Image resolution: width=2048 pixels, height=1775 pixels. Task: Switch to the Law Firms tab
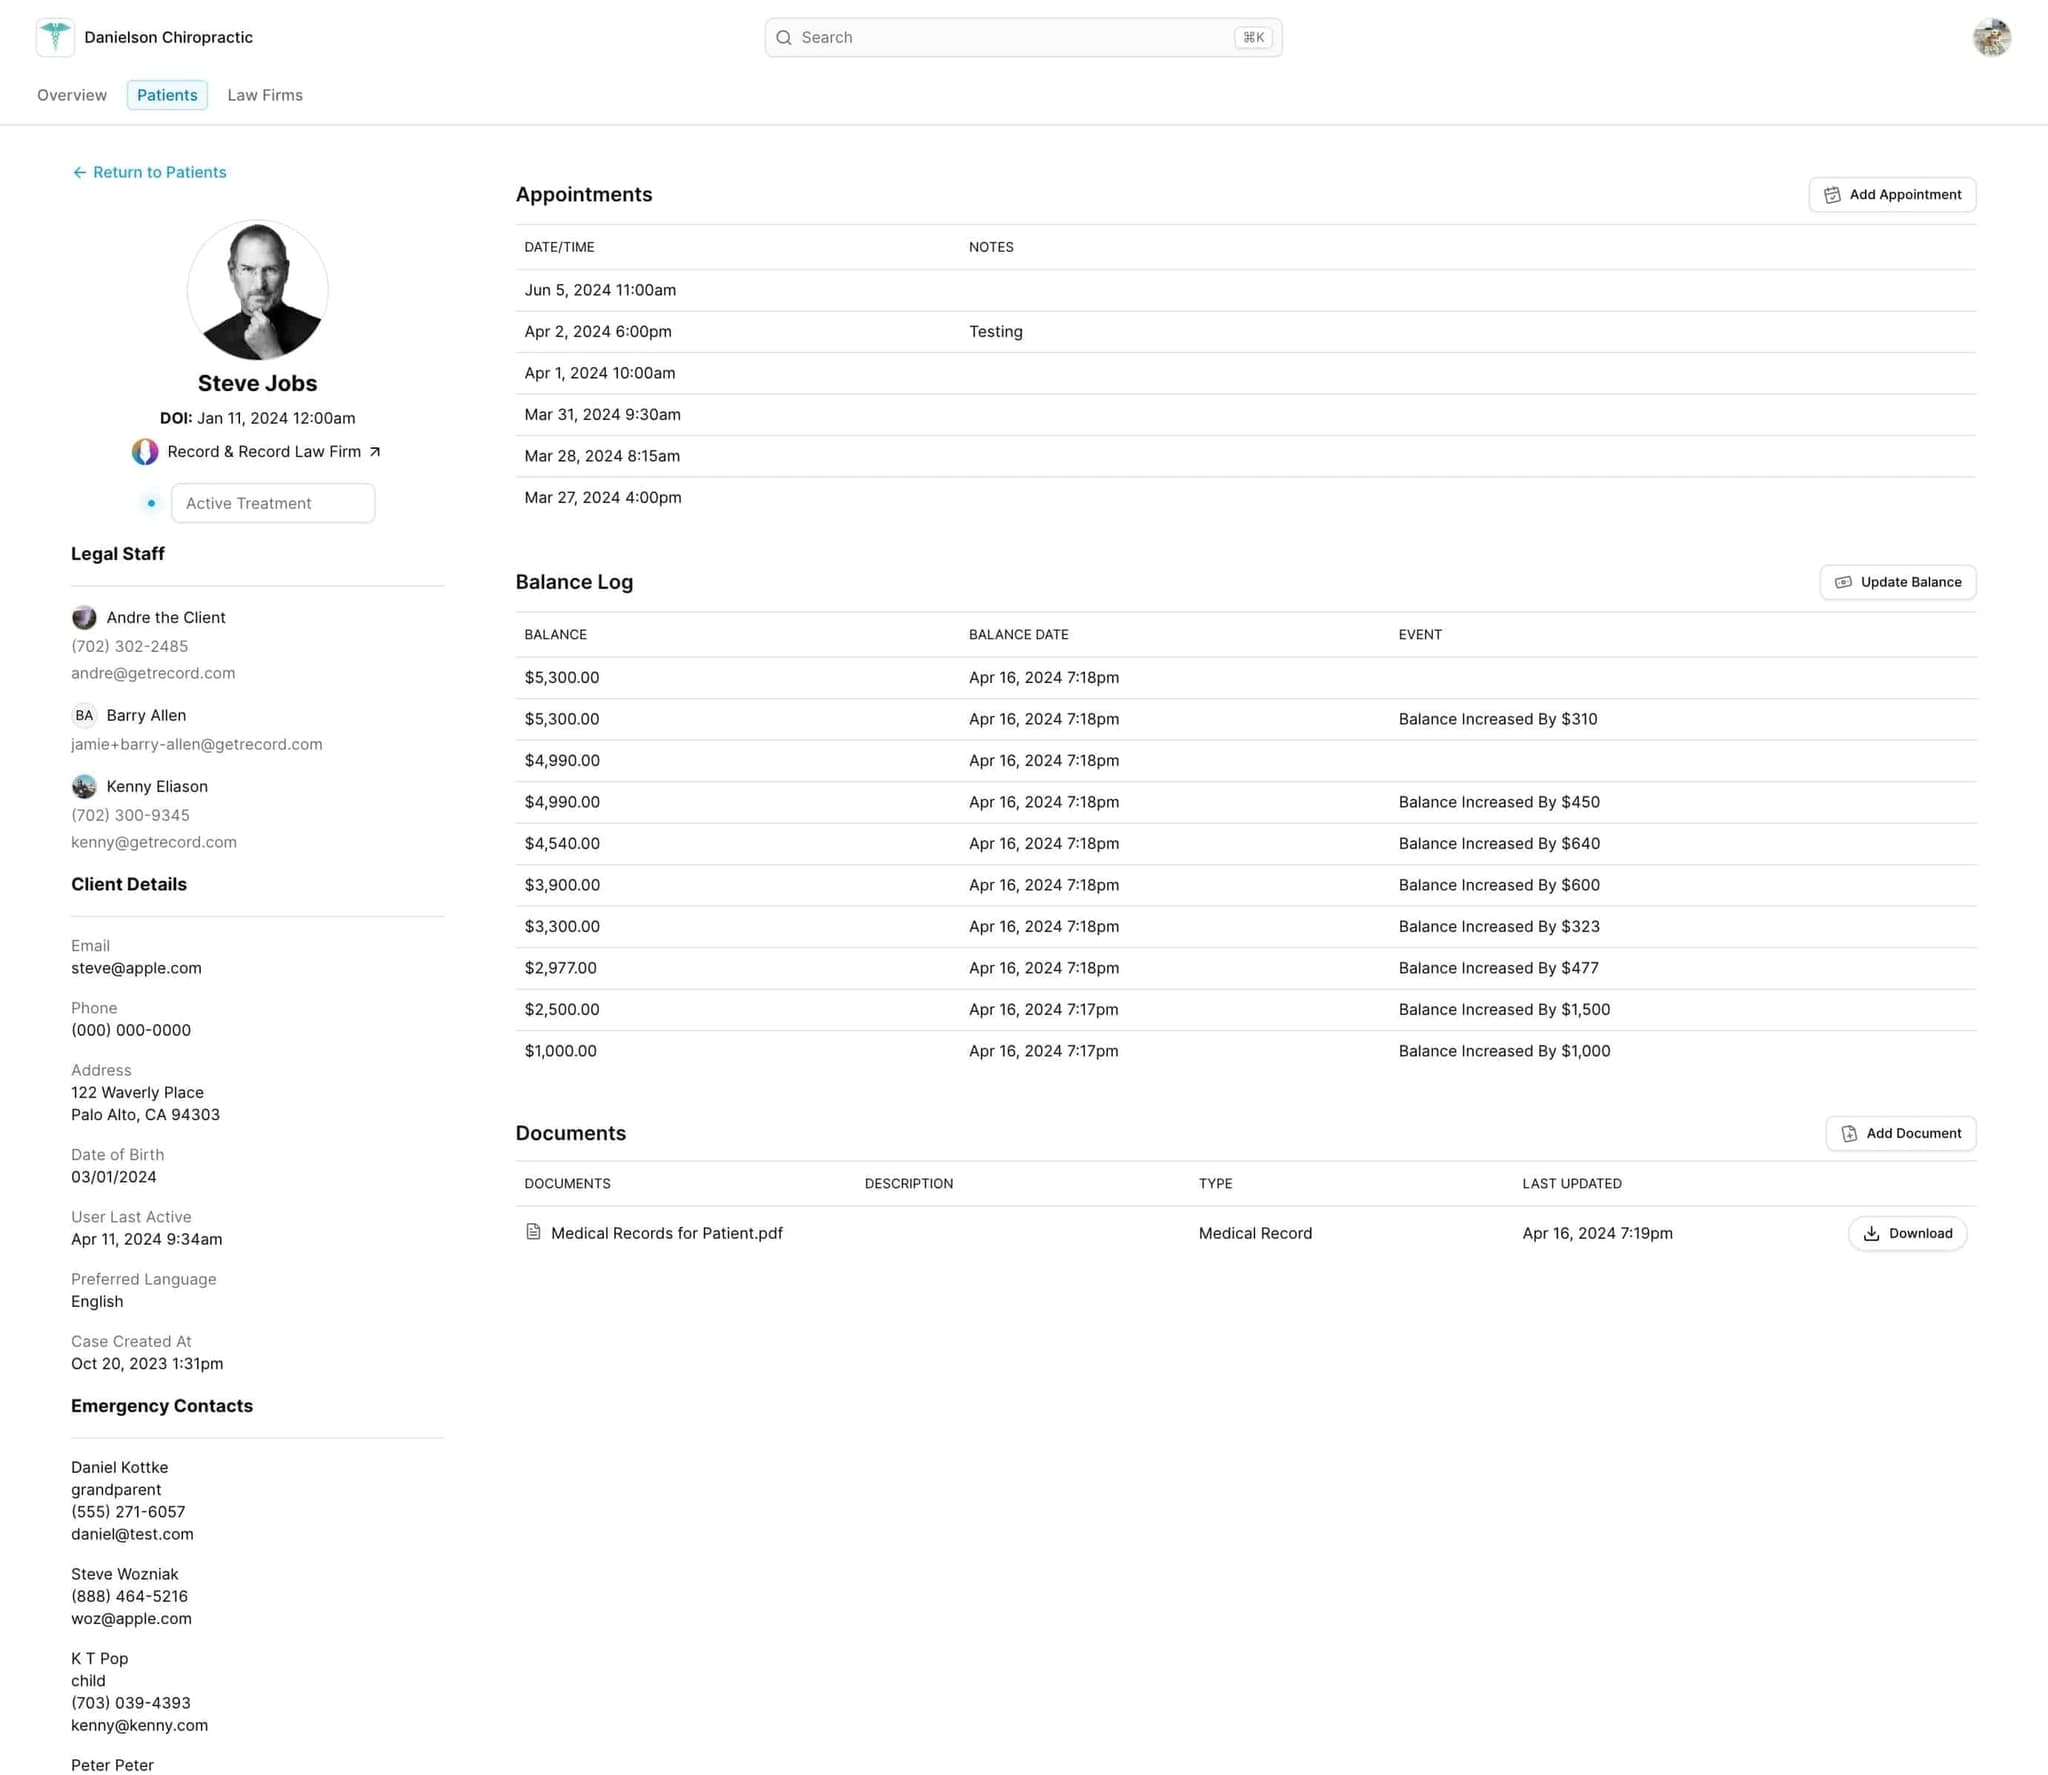(x=265, y=95)
